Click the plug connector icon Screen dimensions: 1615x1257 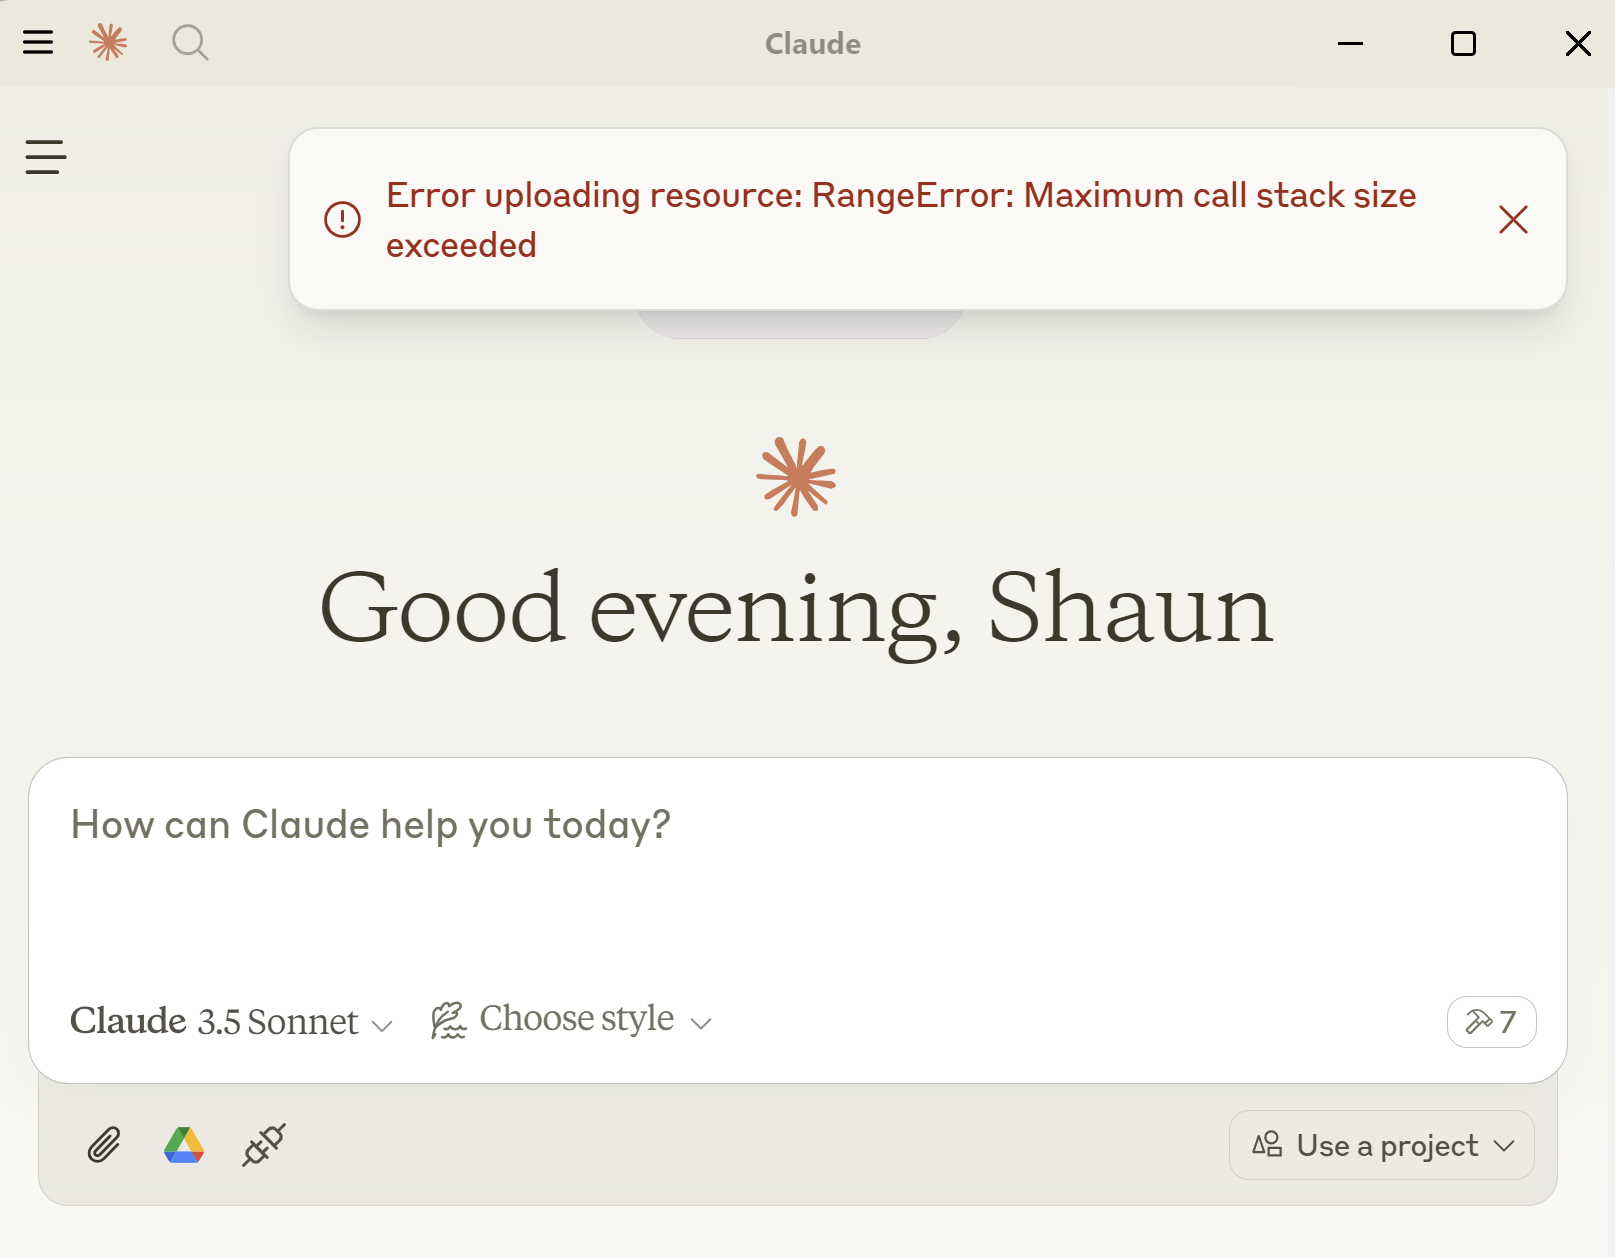pos(264,1145)
